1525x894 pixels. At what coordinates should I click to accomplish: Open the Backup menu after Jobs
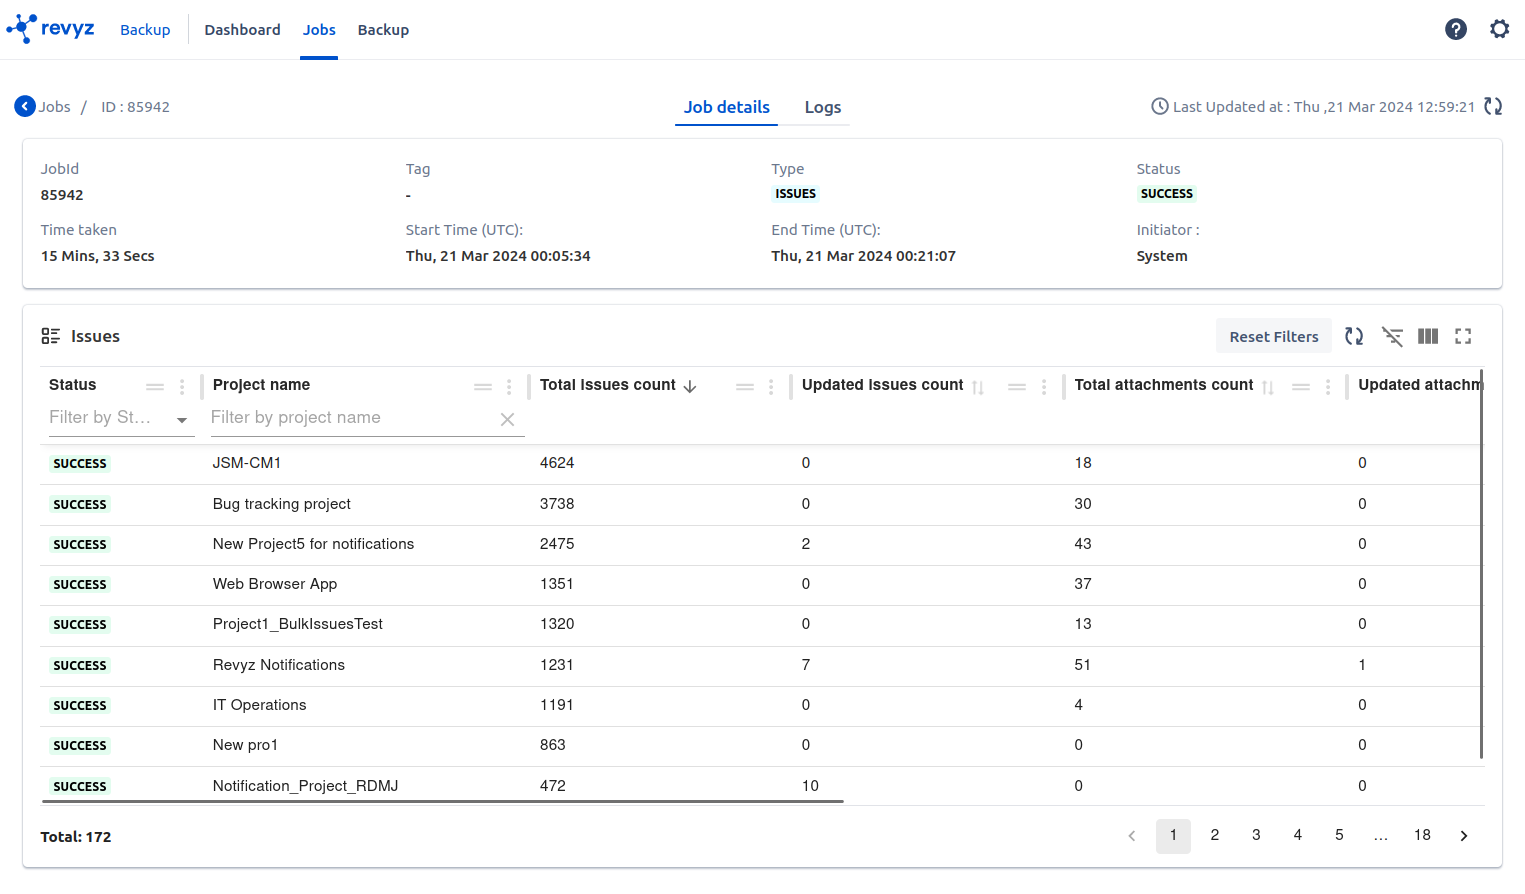click(x=383, y=30)
